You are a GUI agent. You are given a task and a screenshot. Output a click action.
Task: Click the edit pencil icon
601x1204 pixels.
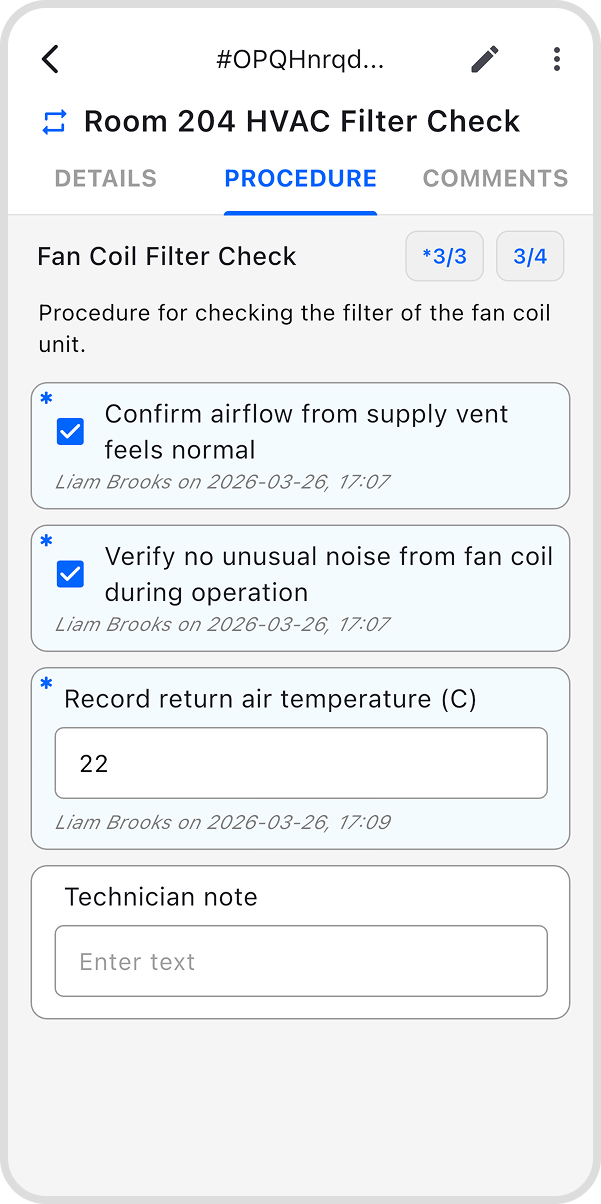point(484,59)
